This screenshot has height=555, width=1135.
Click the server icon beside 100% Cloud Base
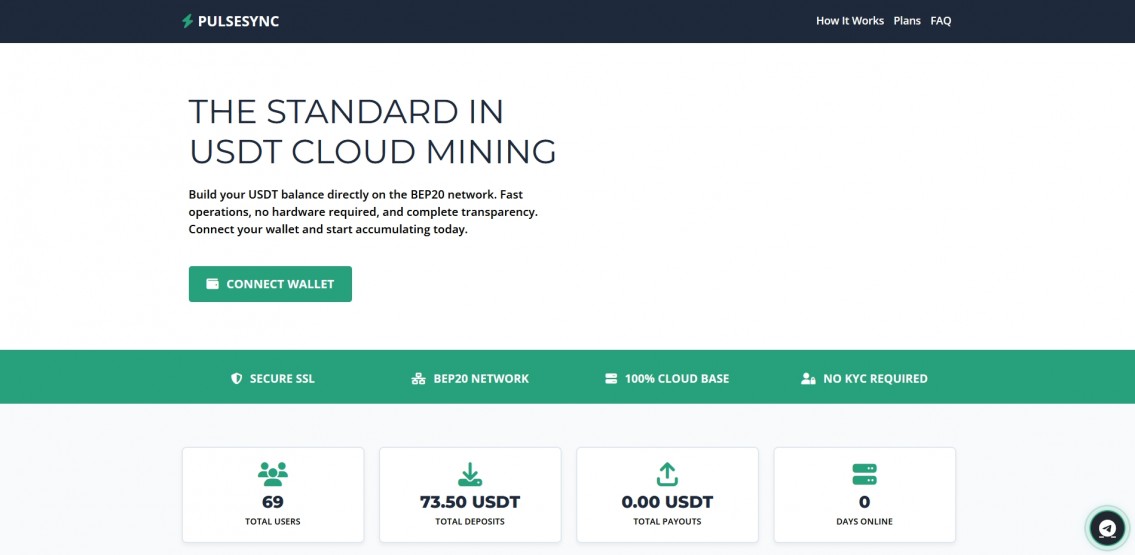(x=611, y=379)
